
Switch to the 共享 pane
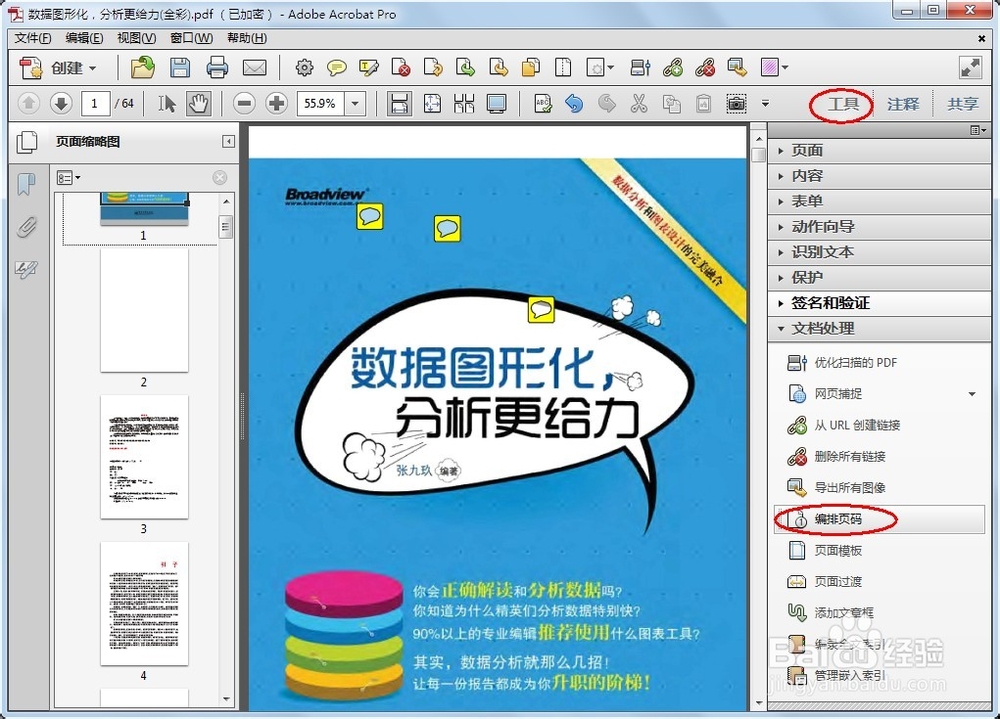pyautogui.click(x=962, y=104)
